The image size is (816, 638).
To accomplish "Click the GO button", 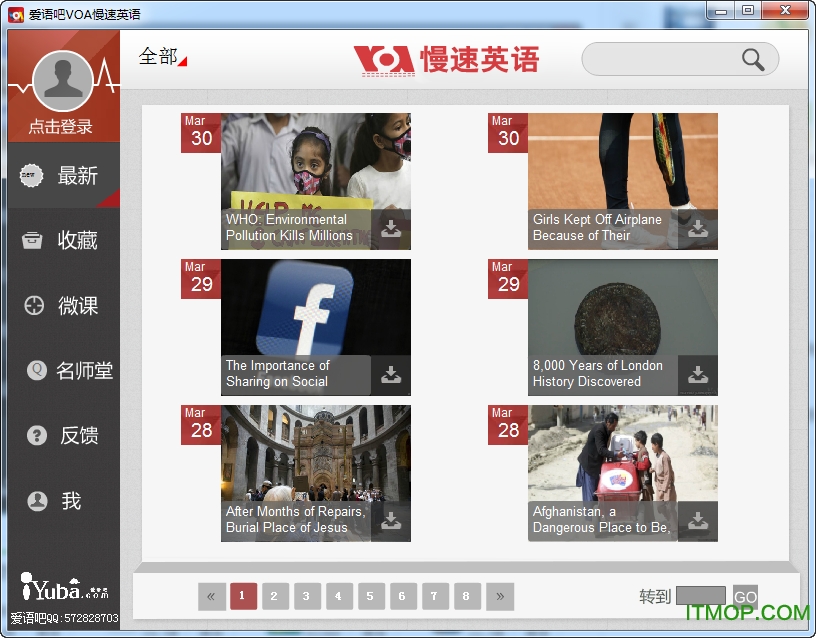I will [745, 596].
